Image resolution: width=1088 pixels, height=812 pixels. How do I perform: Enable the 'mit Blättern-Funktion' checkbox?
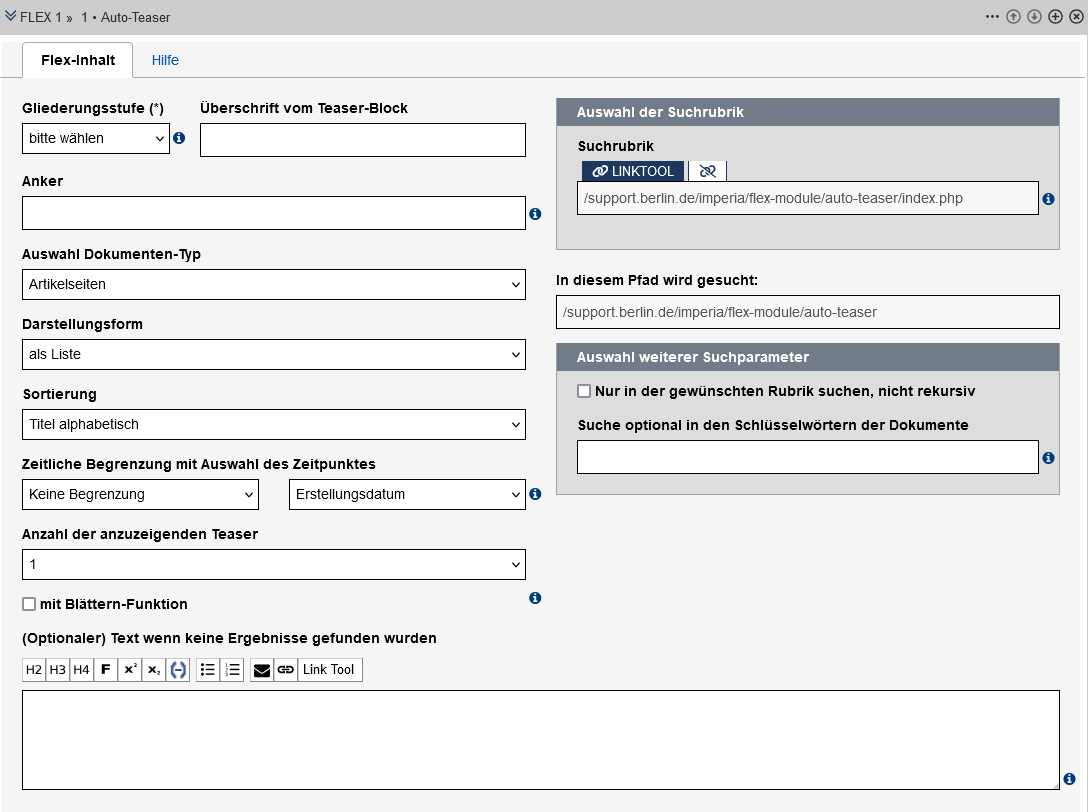tap(29, 604)
